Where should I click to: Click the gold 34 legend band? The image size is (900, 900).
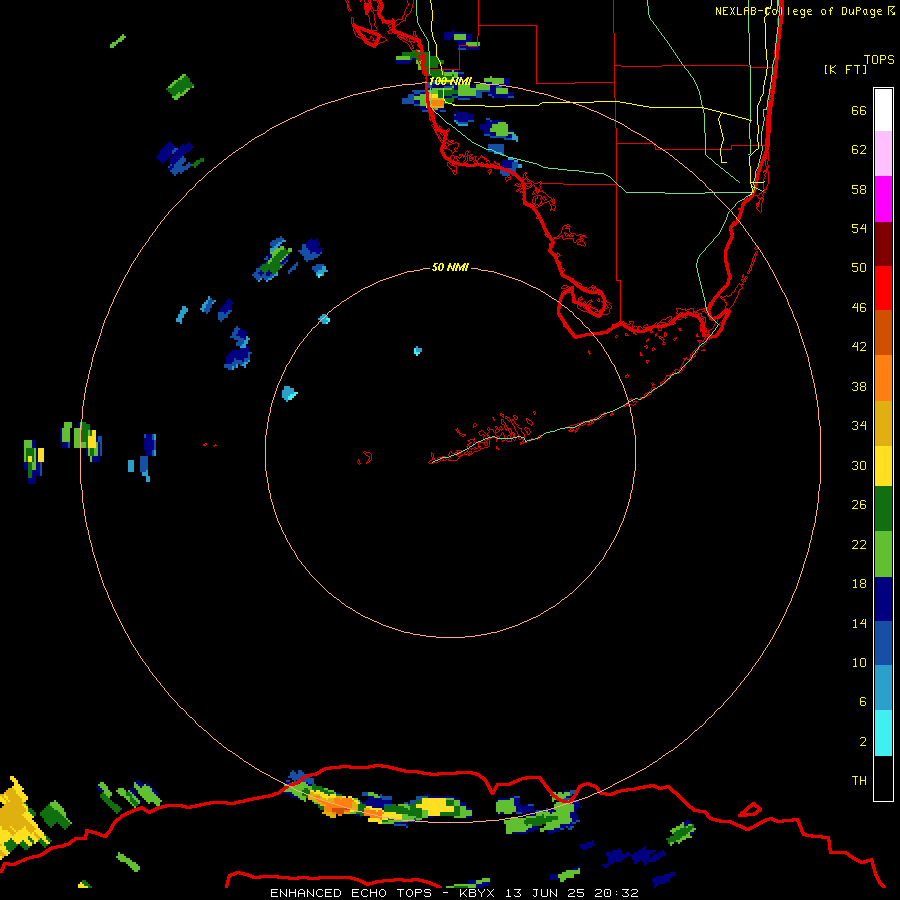tap(883, 423)
